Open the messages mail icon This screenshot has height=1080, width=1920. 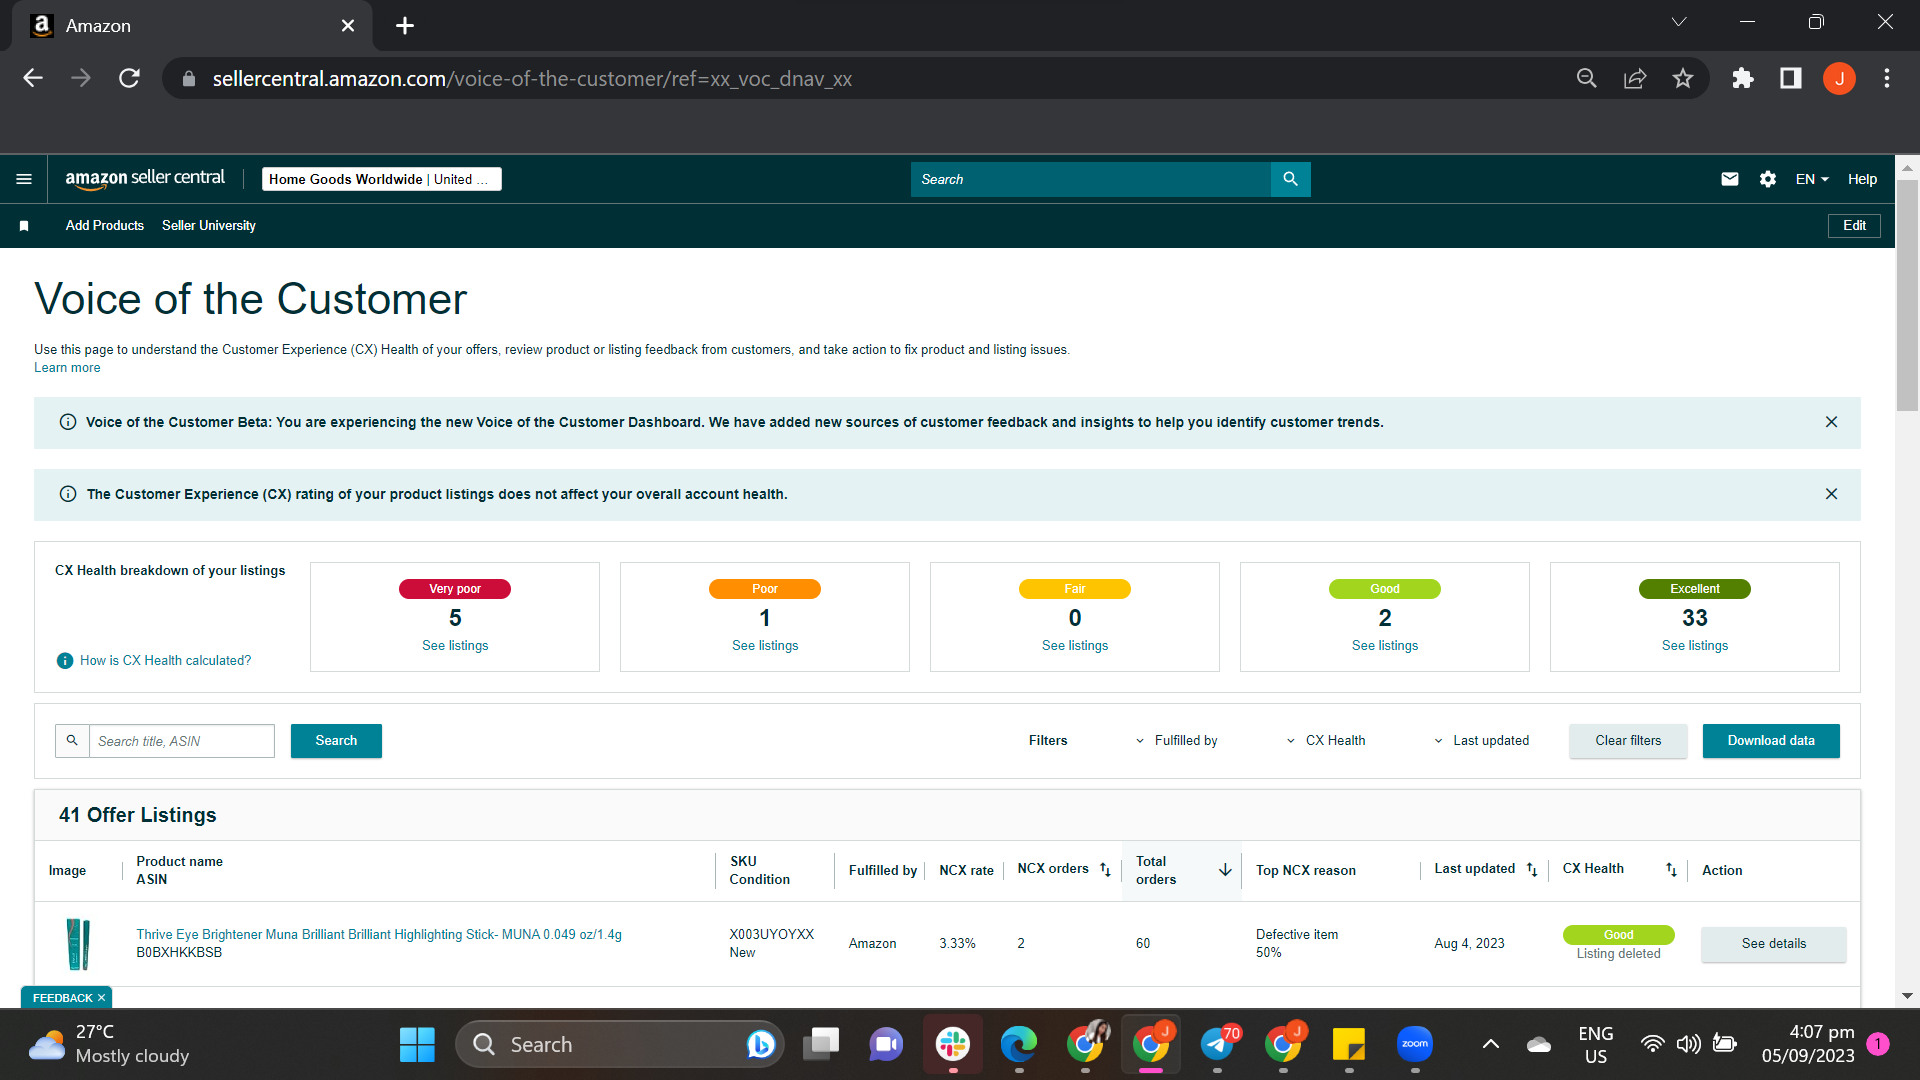1730,179
